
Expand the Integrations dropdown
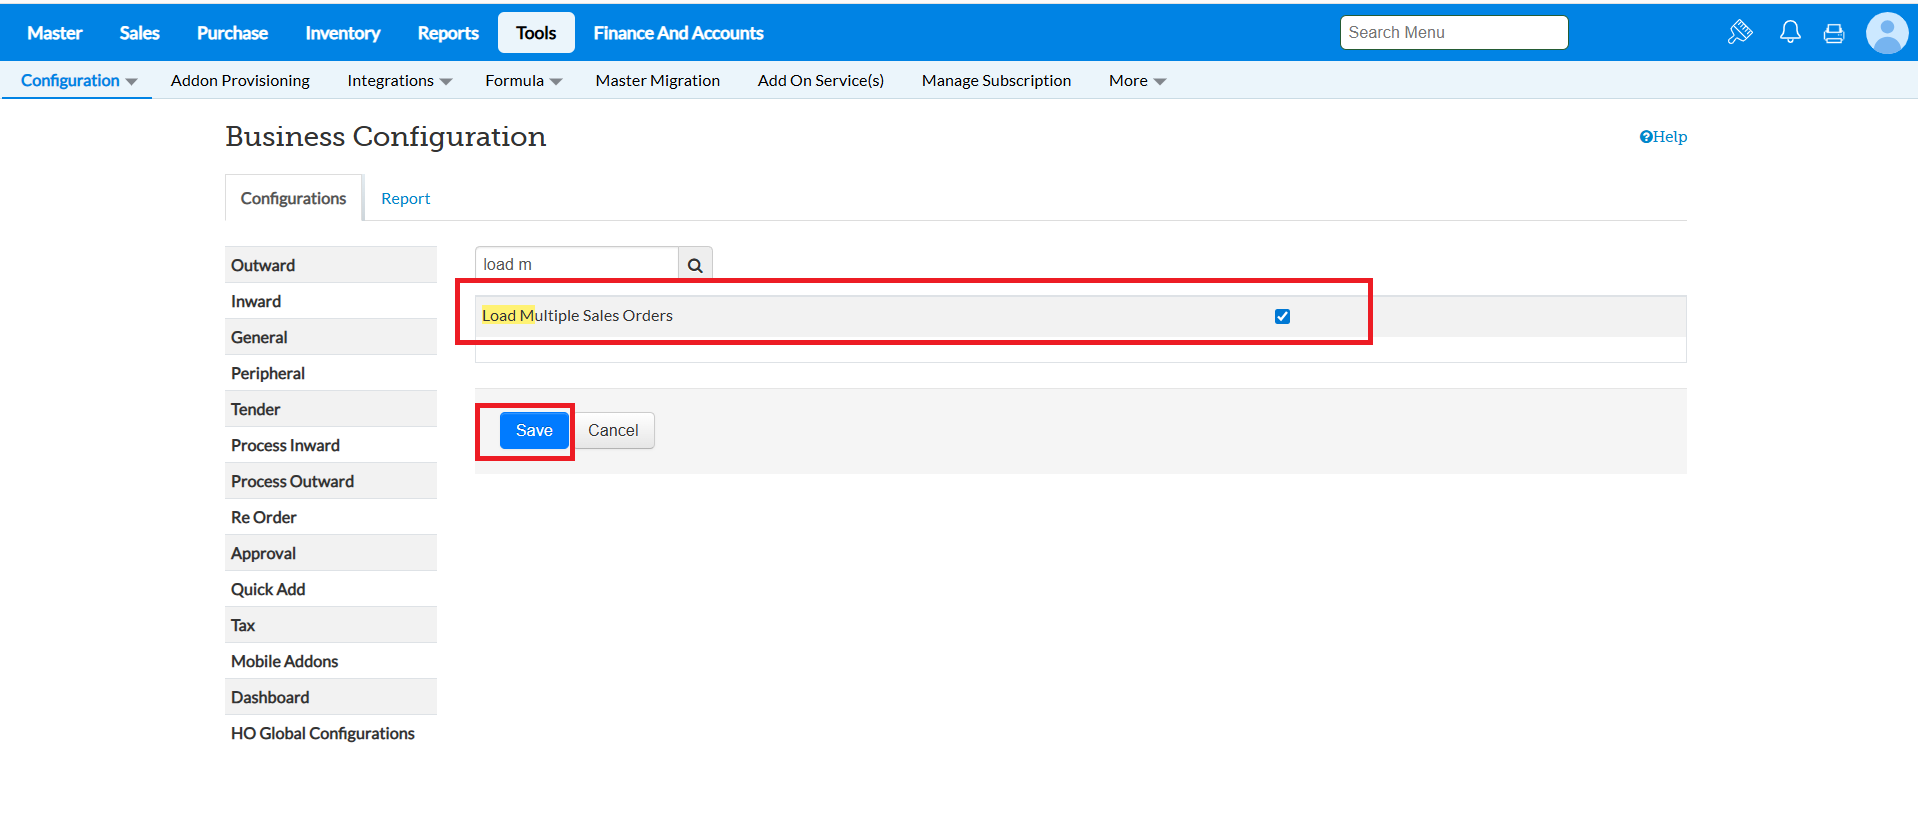(x=399, y=81)
